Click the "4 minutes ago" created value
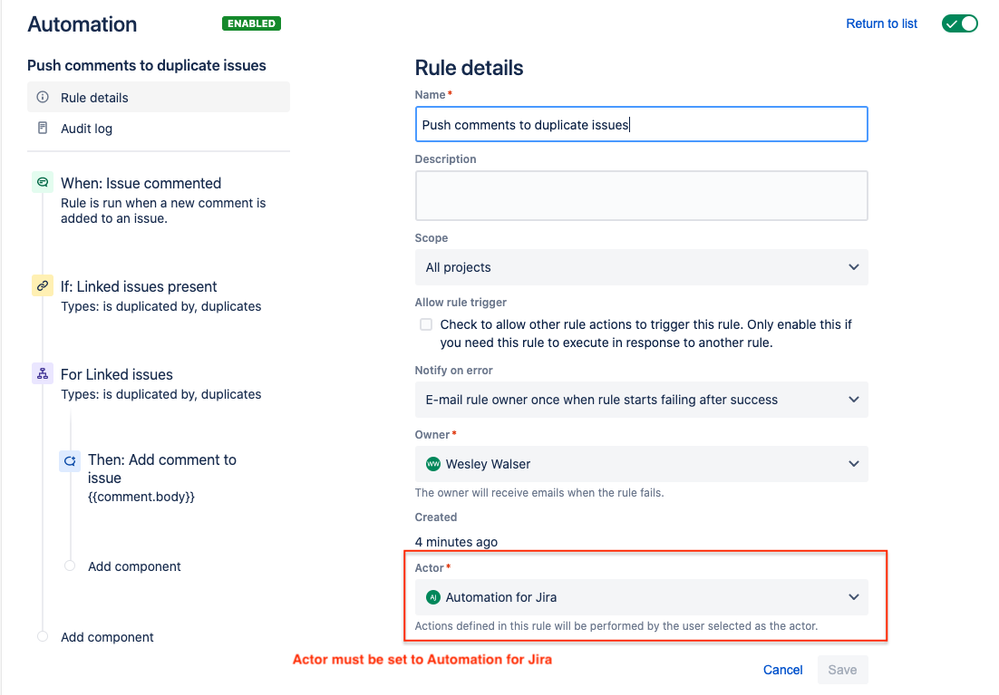999x695 pixels. (456, 542)
